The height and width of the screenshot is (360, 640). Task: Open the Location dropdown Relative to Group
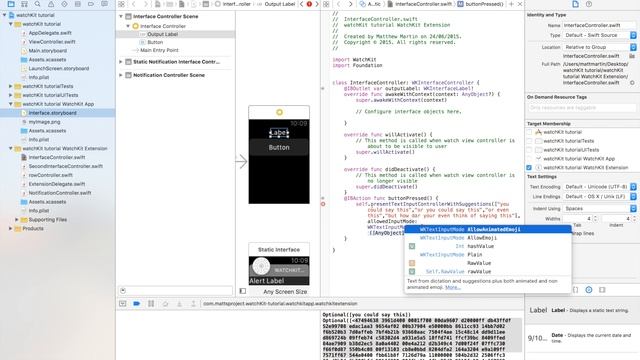tap(599, 47)
